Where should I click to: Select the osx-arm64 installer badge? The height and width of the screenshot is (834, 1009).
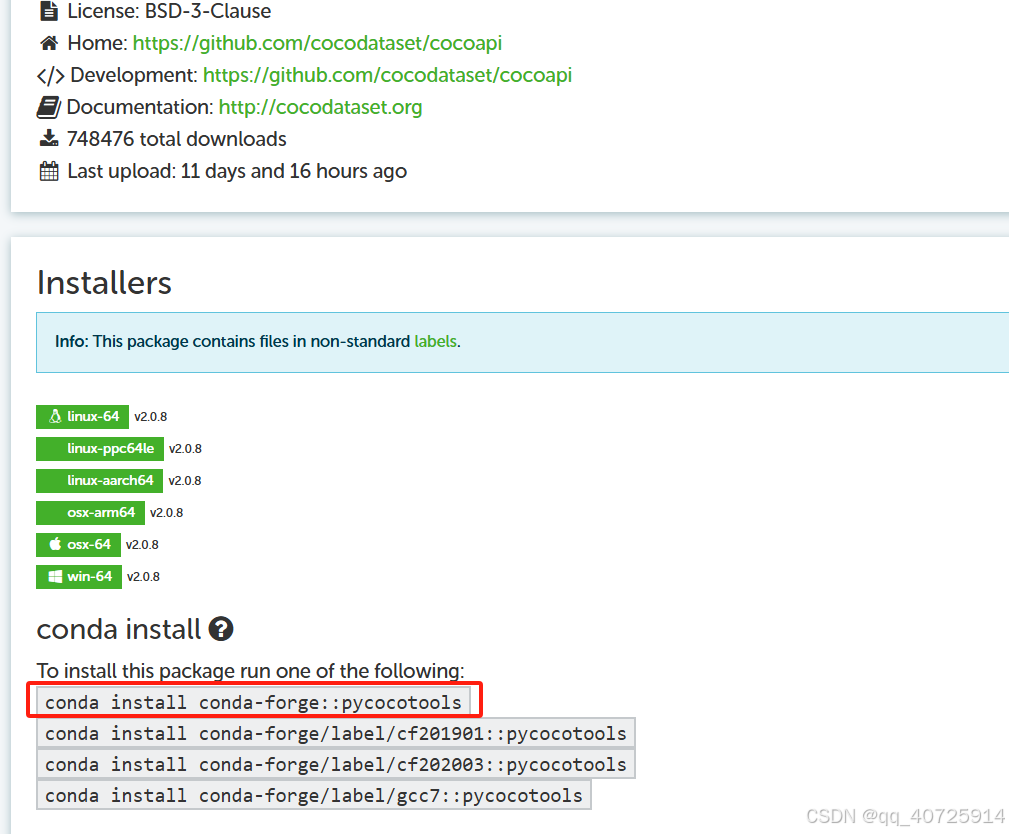tap(90, 513)
